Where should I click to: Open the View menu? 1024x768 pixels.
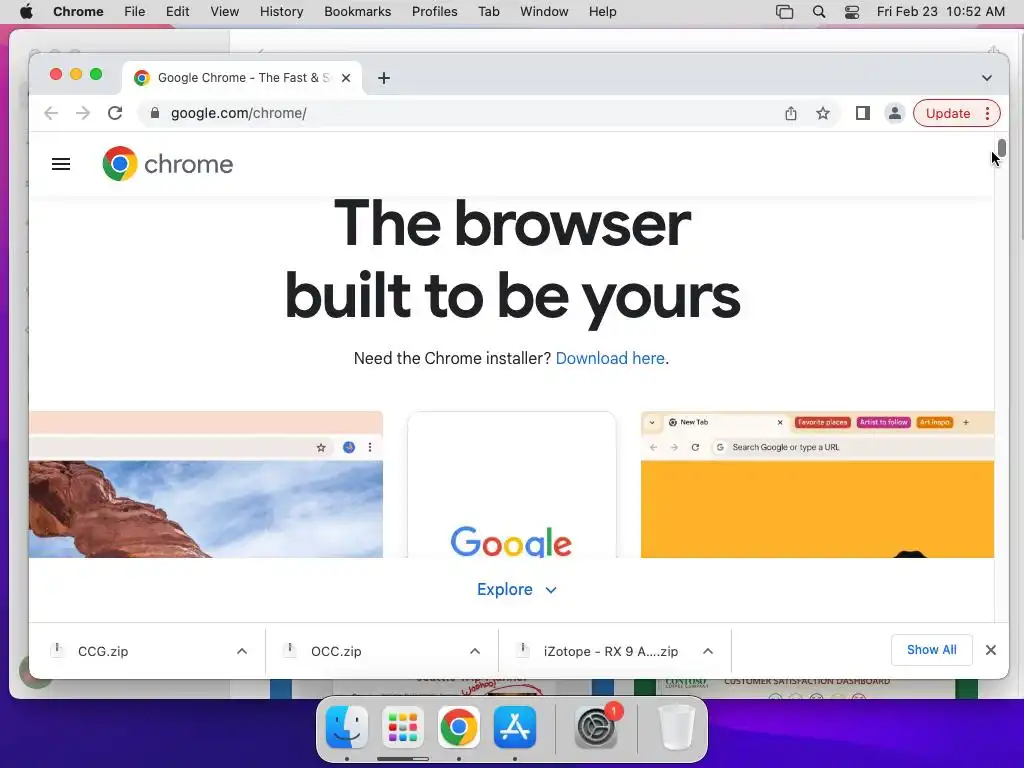pyautogui.click(x=225, y=12)
